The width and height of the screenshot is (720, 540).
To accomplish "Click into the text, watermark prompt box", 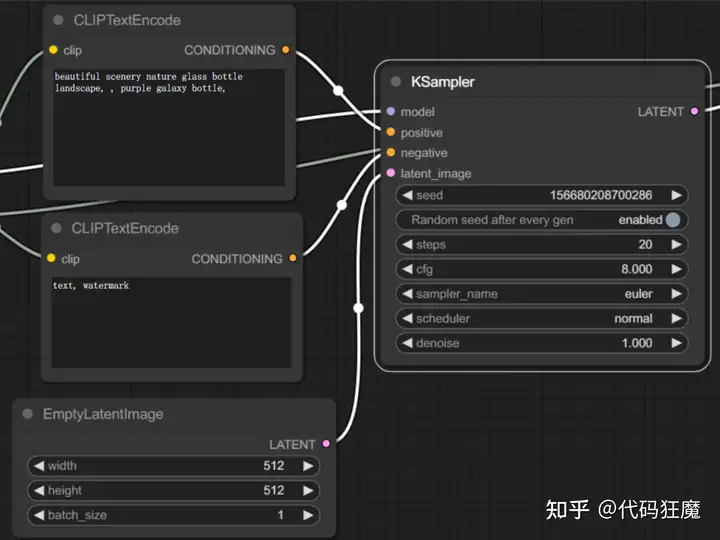I will point(171,322).
